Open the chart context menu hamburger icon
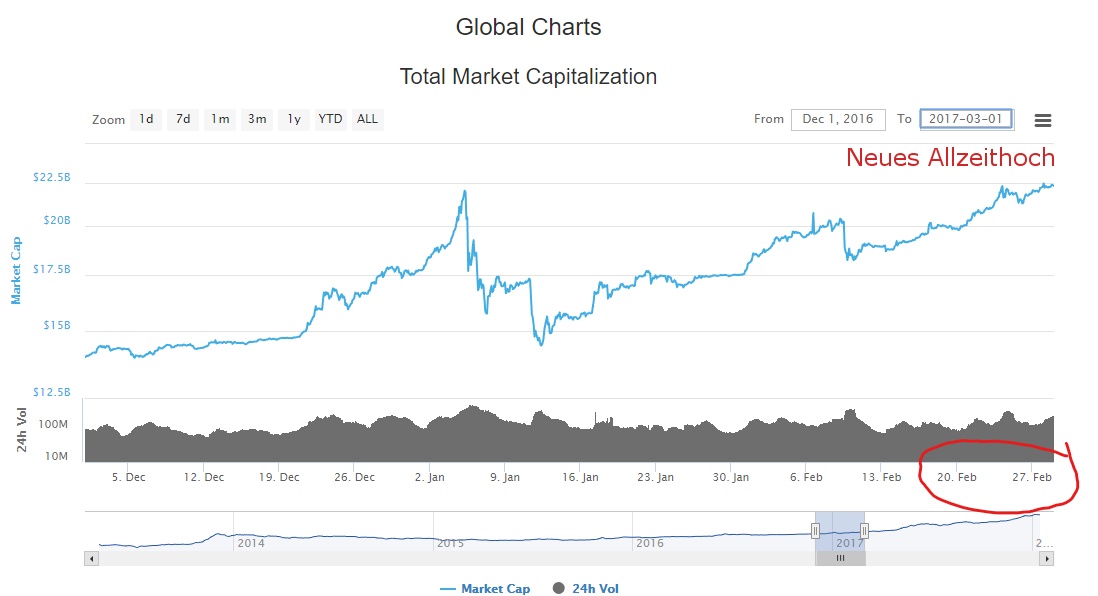Image resolution: width=1098 pixels, height=596 pixels. (x=1042, y=120)
